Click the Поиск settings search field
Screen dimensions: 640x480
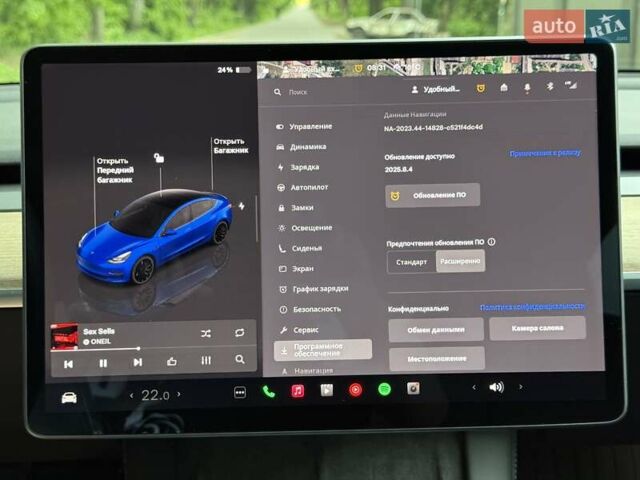coord(300,91)
